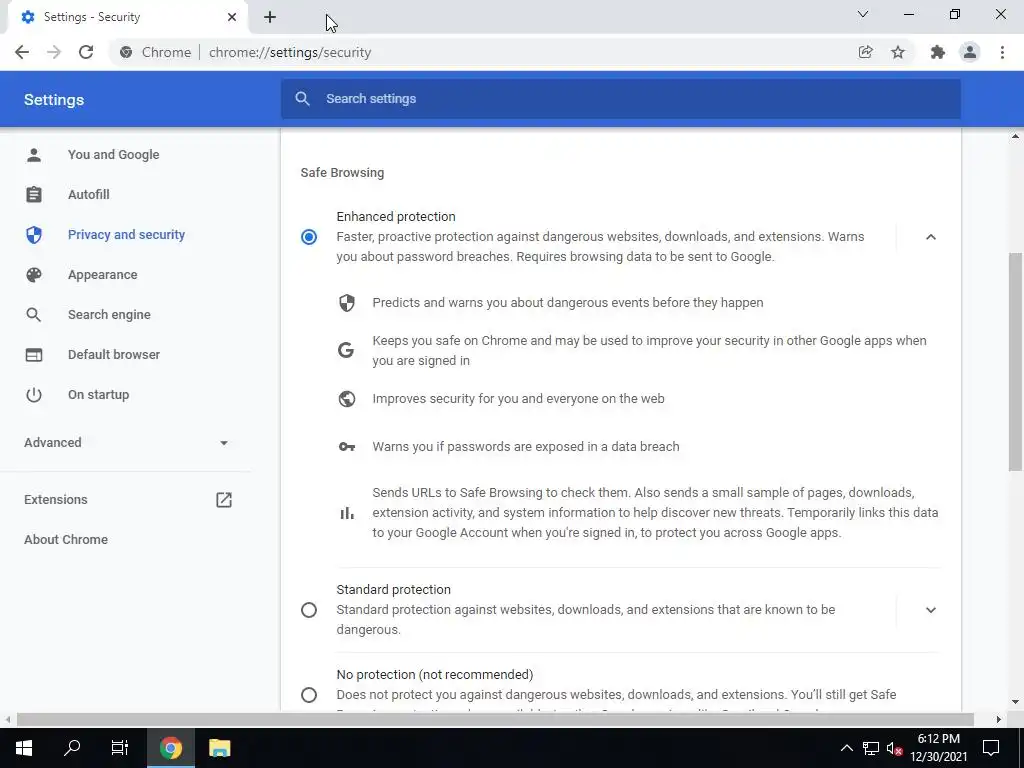This screenshot has width=1024, height=768.
Task: Click the person icon beside You and Google
Action: [x=34, y=155]
